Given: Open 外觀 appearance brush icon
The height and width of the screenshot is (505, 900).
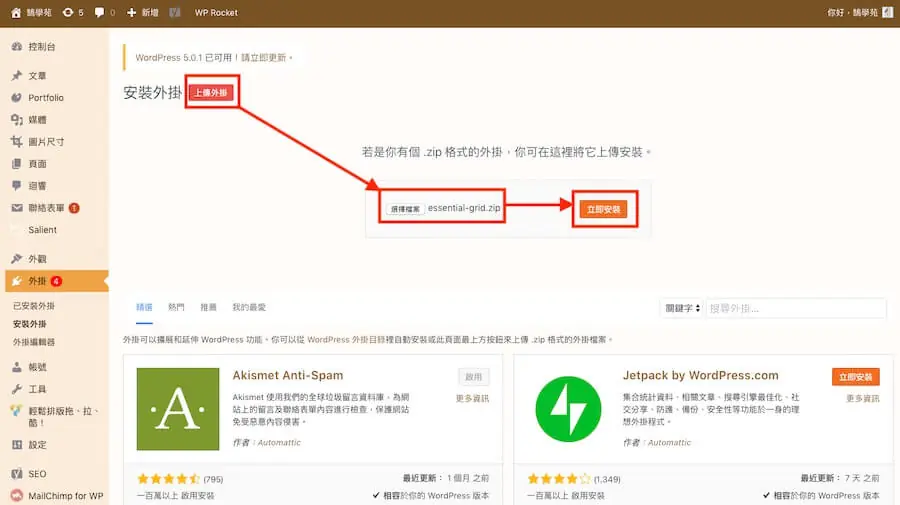Looking at the screenshot, I should pyautogui.click(x=17, y=259).
